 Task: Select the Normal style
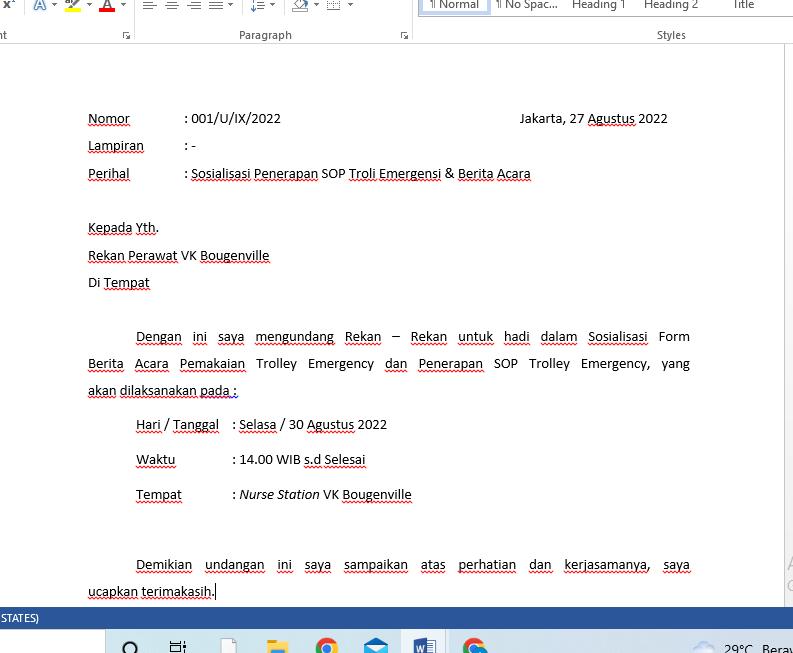click(454, 5)
